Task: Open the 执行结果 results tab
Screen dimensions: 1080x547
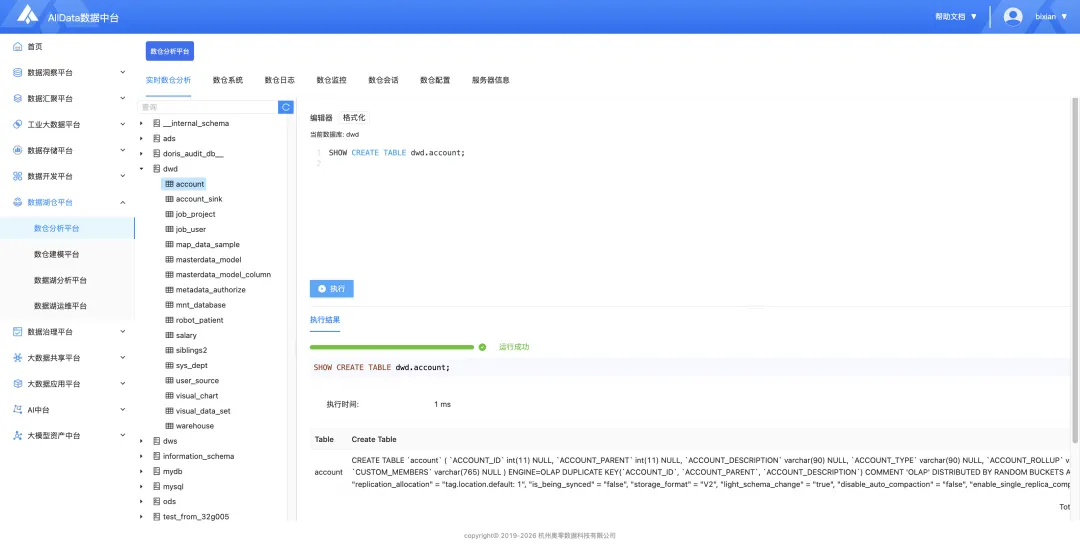Action: (324, 320)
